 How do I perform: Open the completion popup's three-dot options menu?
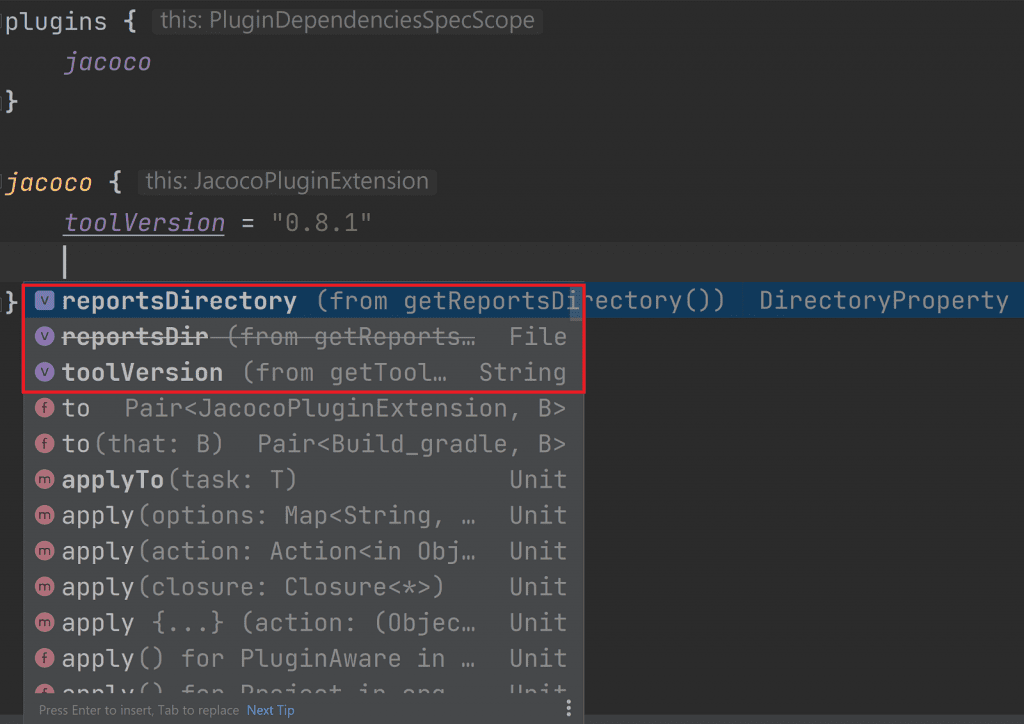pos(568,709)
